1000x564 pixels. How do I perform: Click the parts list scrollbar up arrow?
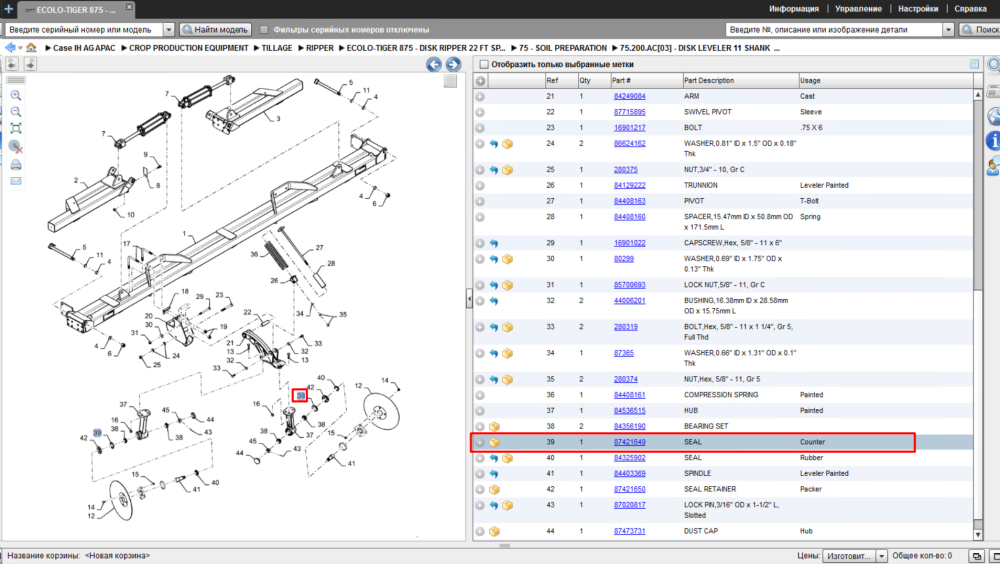978,94
